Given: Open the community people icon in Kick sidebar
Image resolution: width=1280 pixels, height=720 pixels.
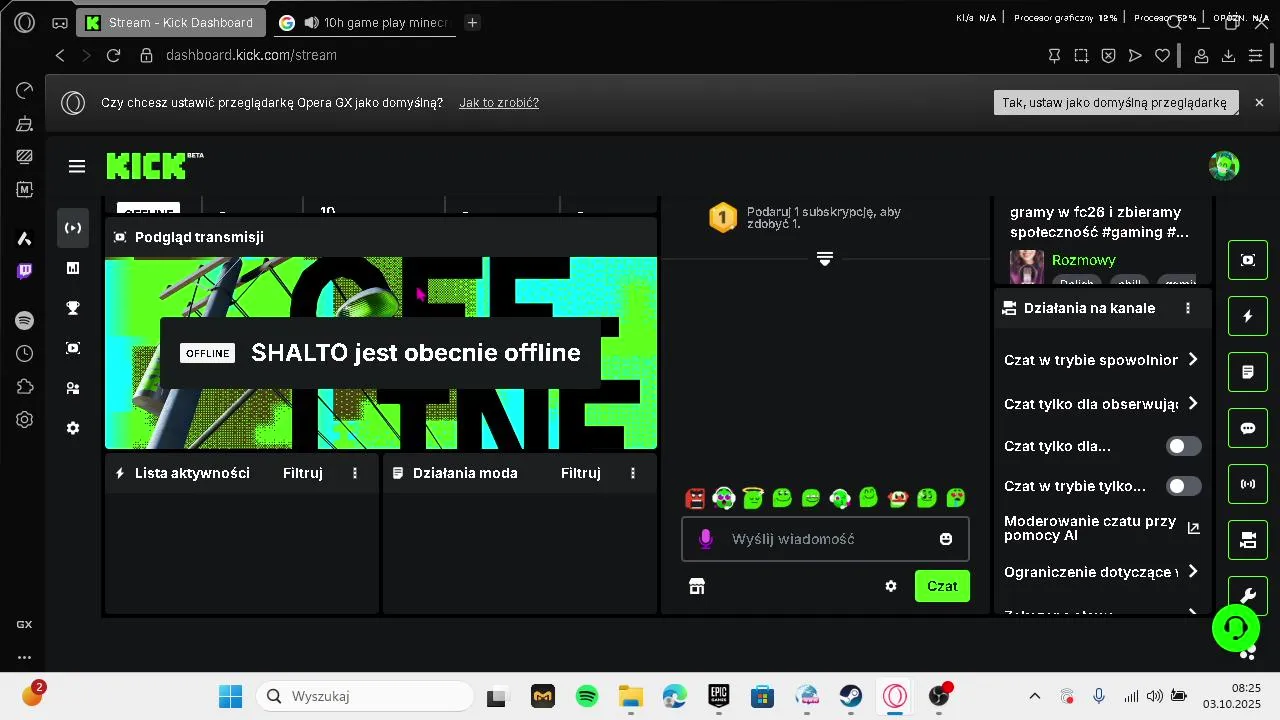Looking at the screenshot, I should 73,388.
